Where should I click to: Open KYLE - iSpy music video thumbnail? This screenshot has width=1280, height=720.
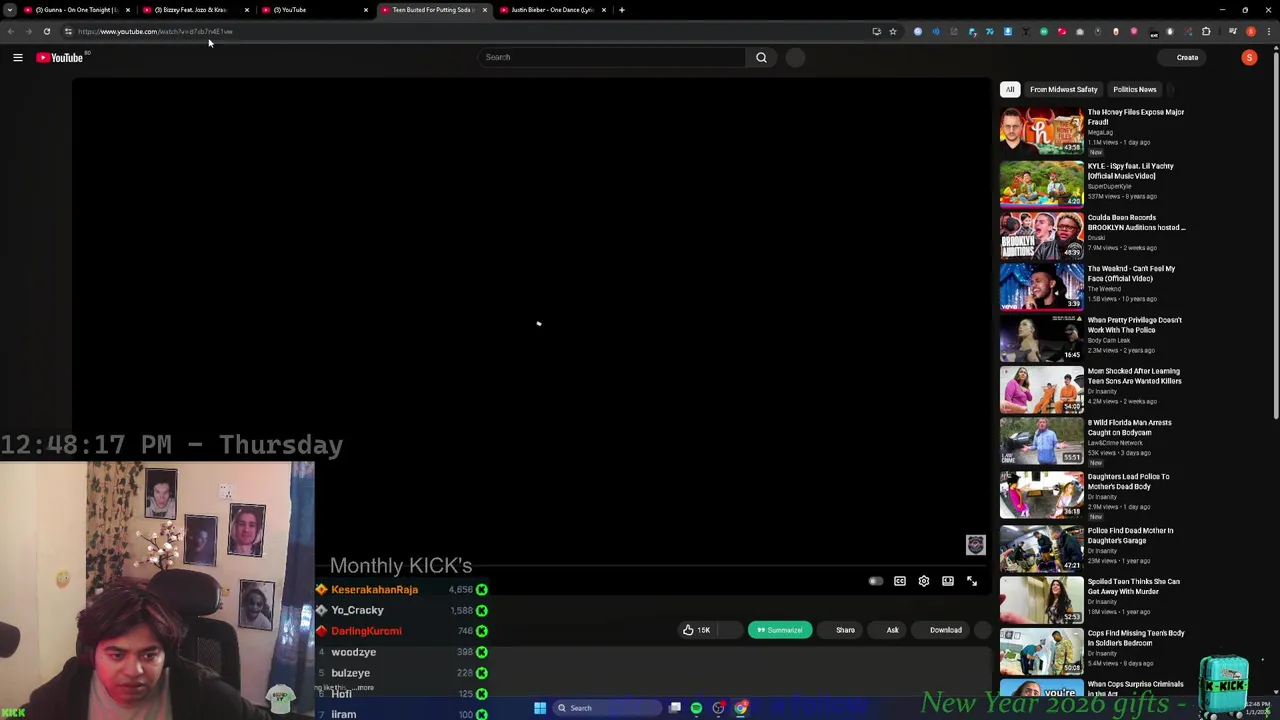click(1041, 183)
